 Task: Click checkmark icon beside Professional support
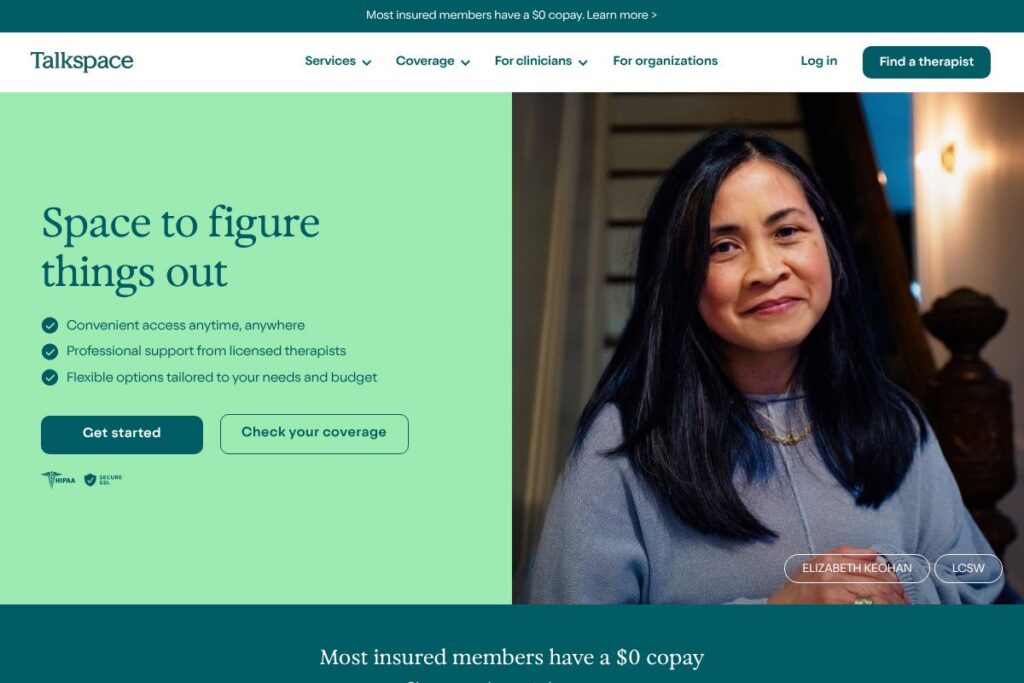[50, 351]
